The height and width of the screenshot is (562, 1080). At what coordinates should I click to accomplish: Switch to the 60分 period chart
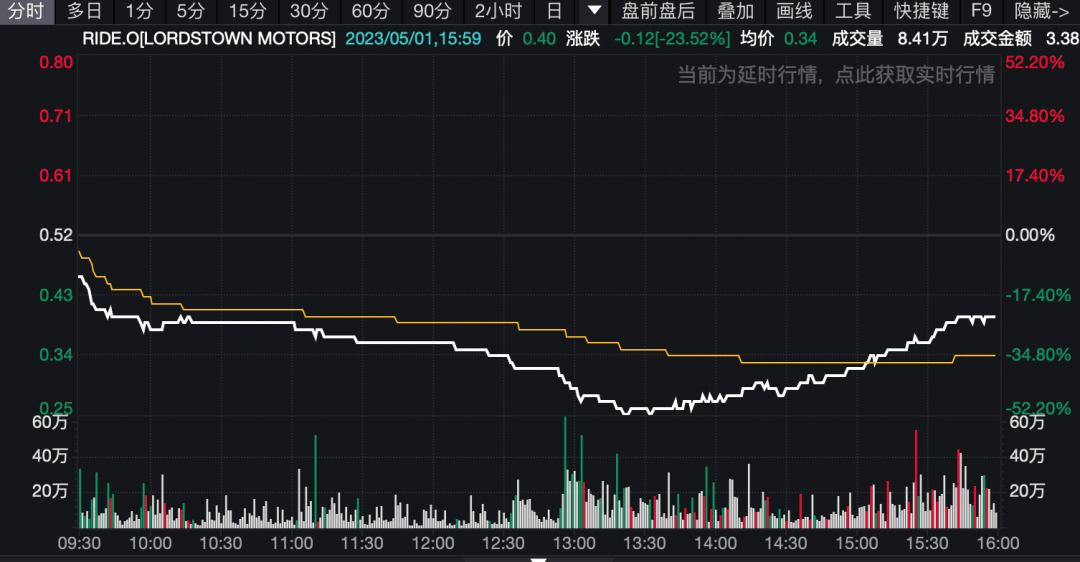pyautogui.click(x=371, y=11)
